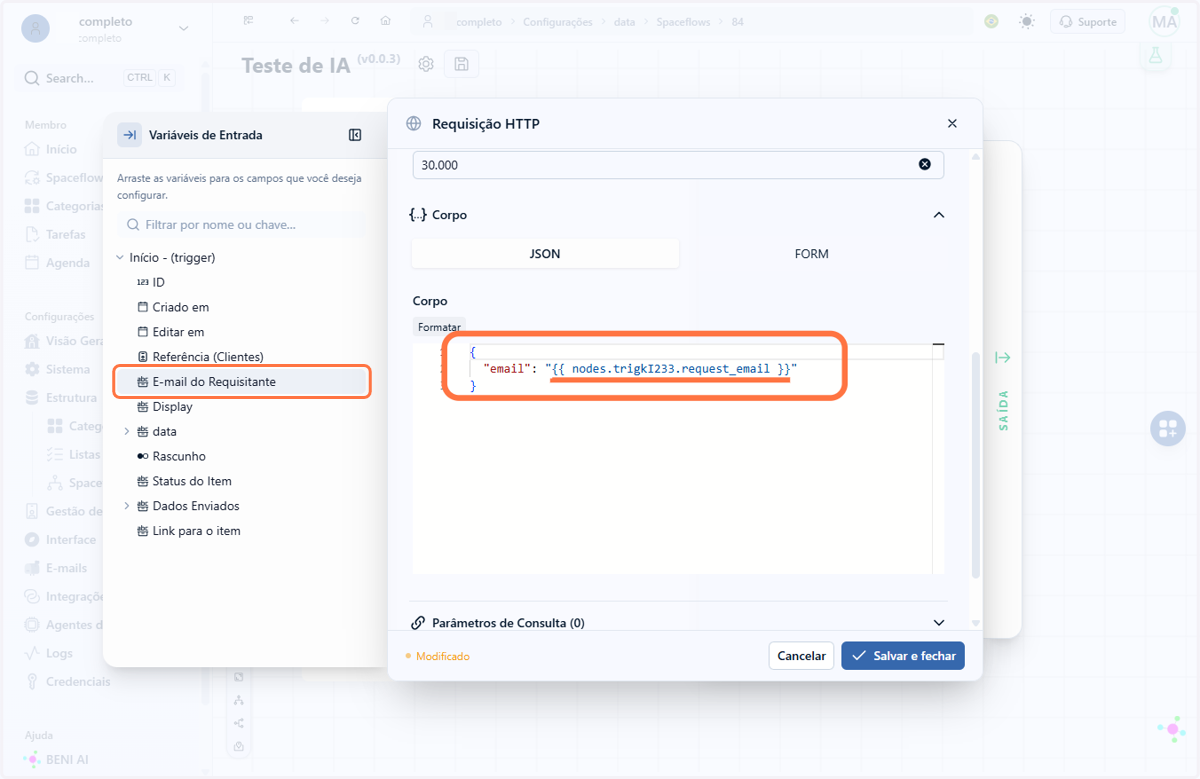Click the timeout field containing 30.000

(x=678, y=165)
